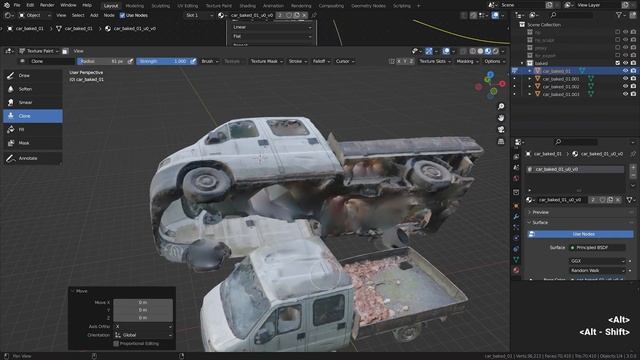Open the Object properties orange square tab
The width and height of the screenshot is (640, 360).
point(516,206)
